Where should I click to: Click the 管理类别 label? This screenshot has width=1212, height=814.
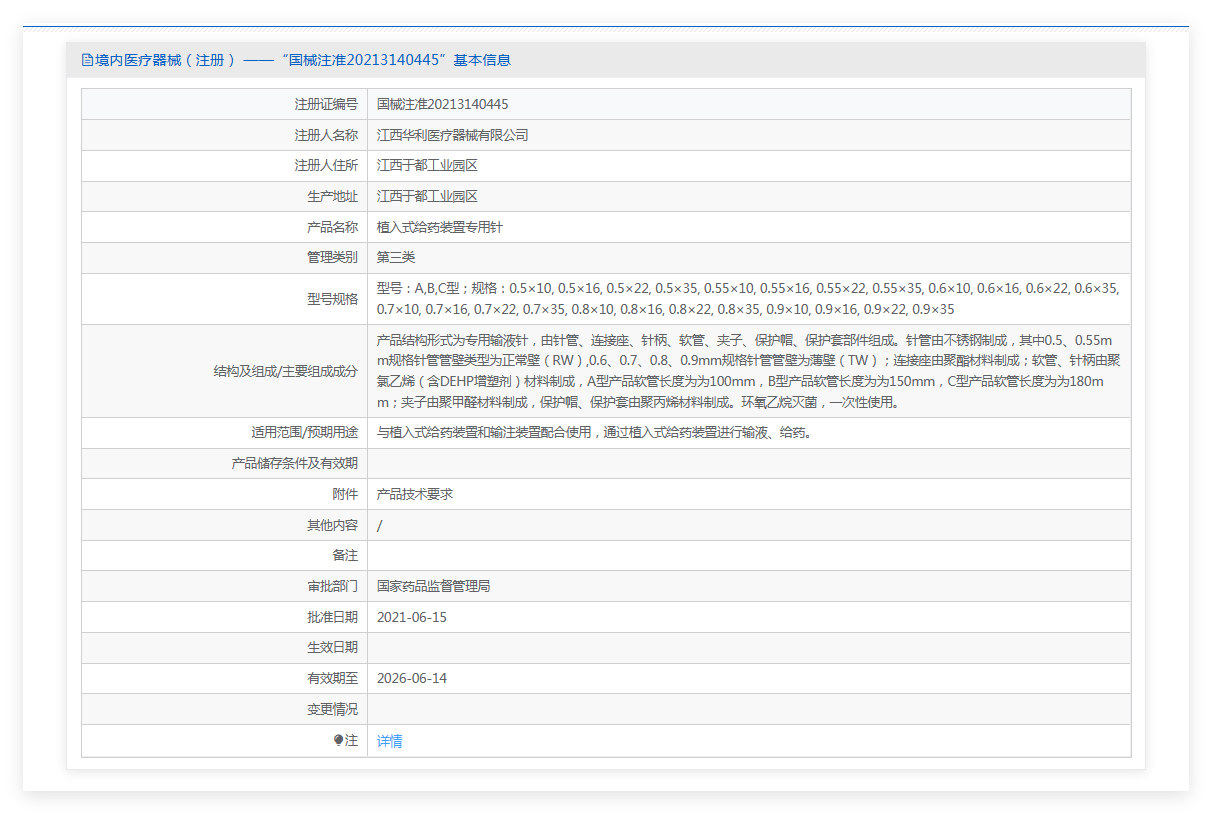click(x=332, y=258)
